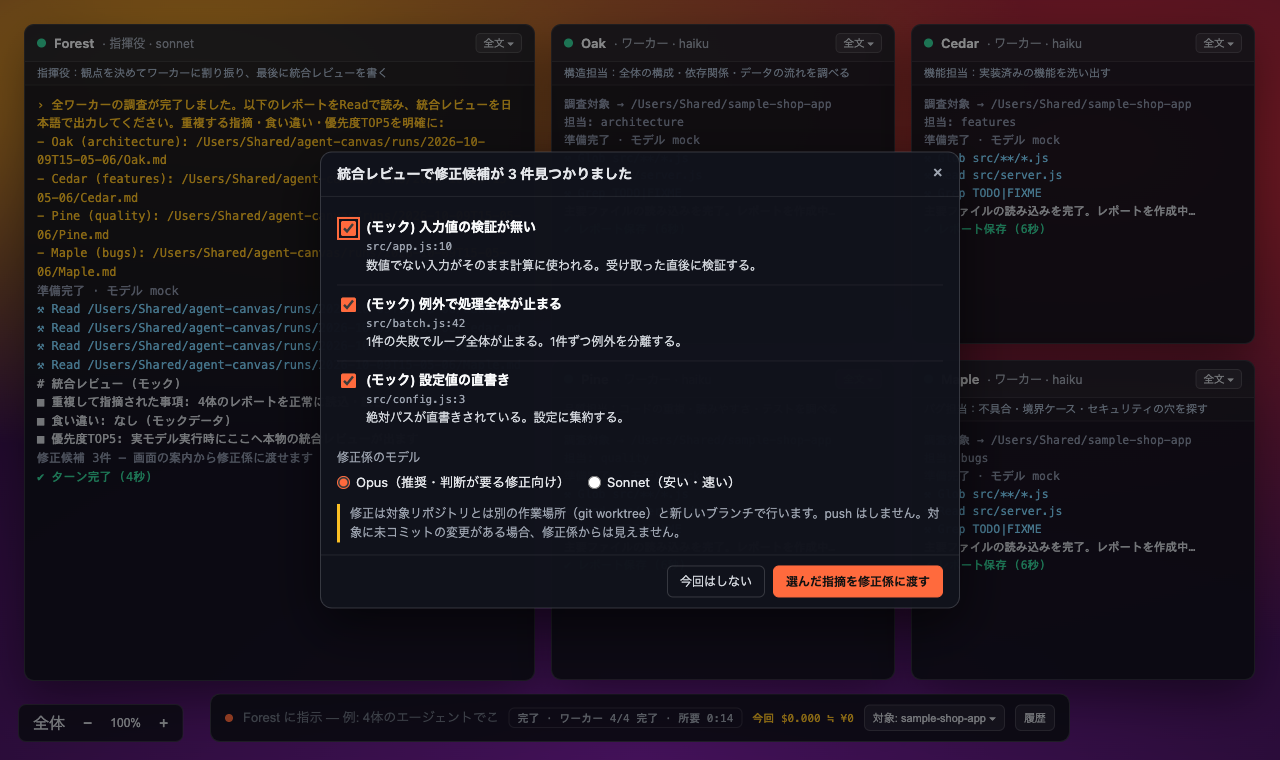The width and height of the screenshot is (1280, 760).
Task: Uncheck the 入力値の検証が無い checkbox
Action: point(348,228)
